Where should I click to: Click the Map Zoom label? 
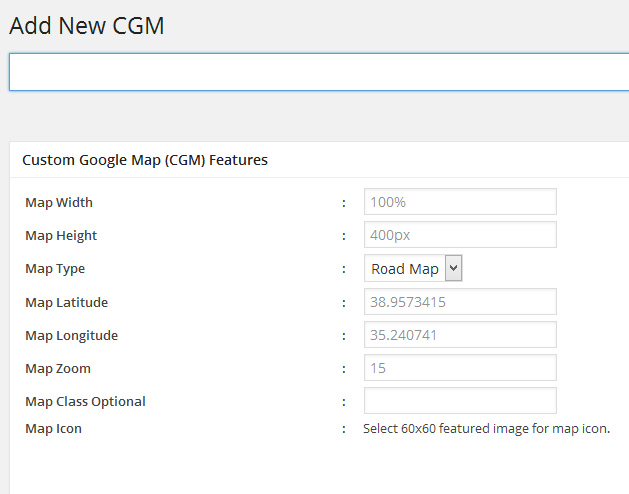click(x=58, y=368)
